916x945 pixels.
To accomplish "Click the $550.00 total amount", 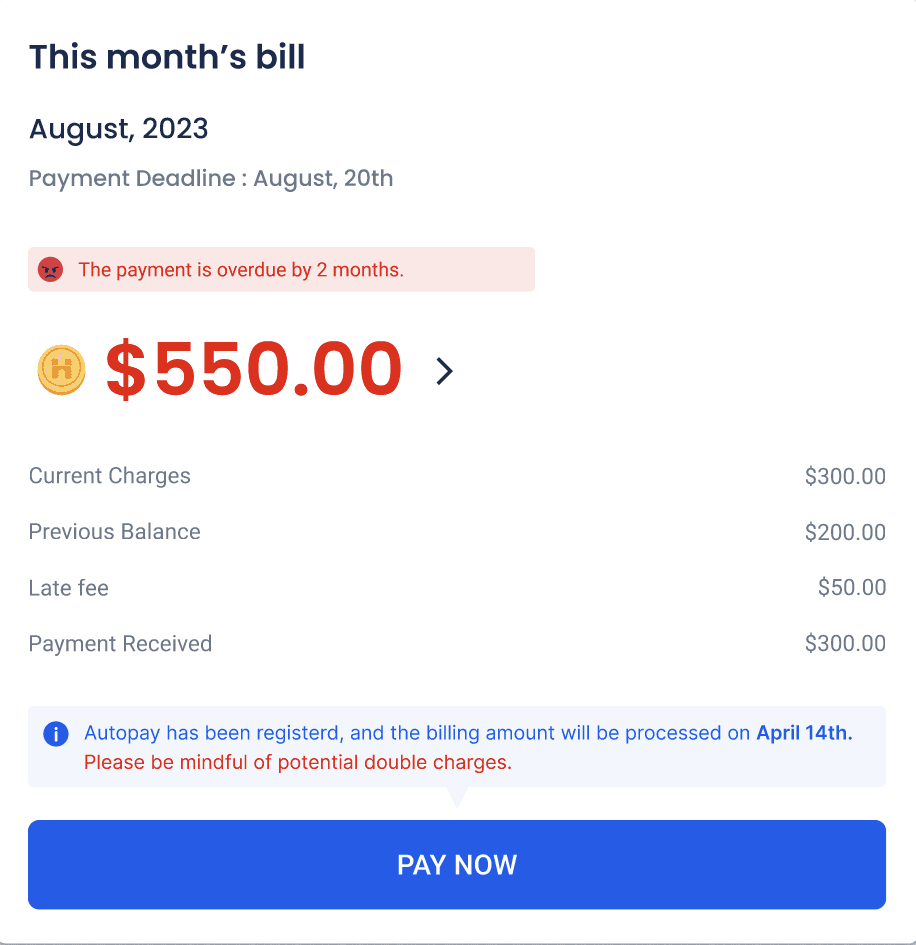I will (254, 370).
